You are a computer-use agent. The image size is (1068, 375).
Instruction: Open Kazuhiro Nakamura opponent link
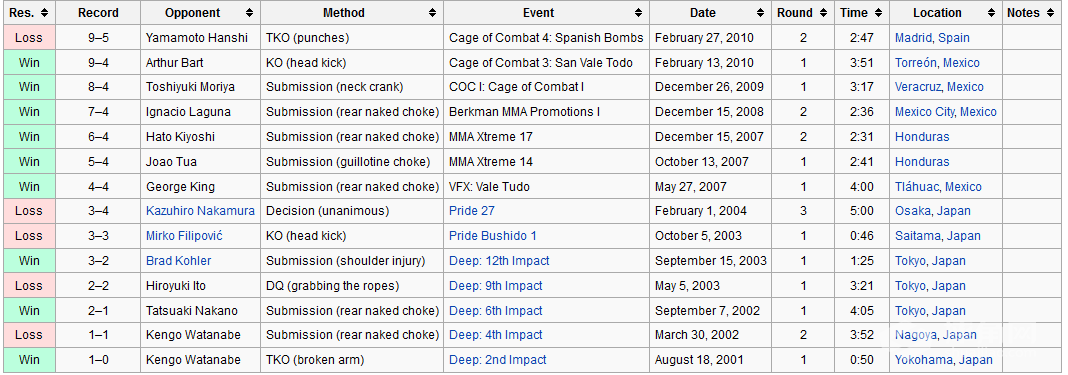click(200, 211)
